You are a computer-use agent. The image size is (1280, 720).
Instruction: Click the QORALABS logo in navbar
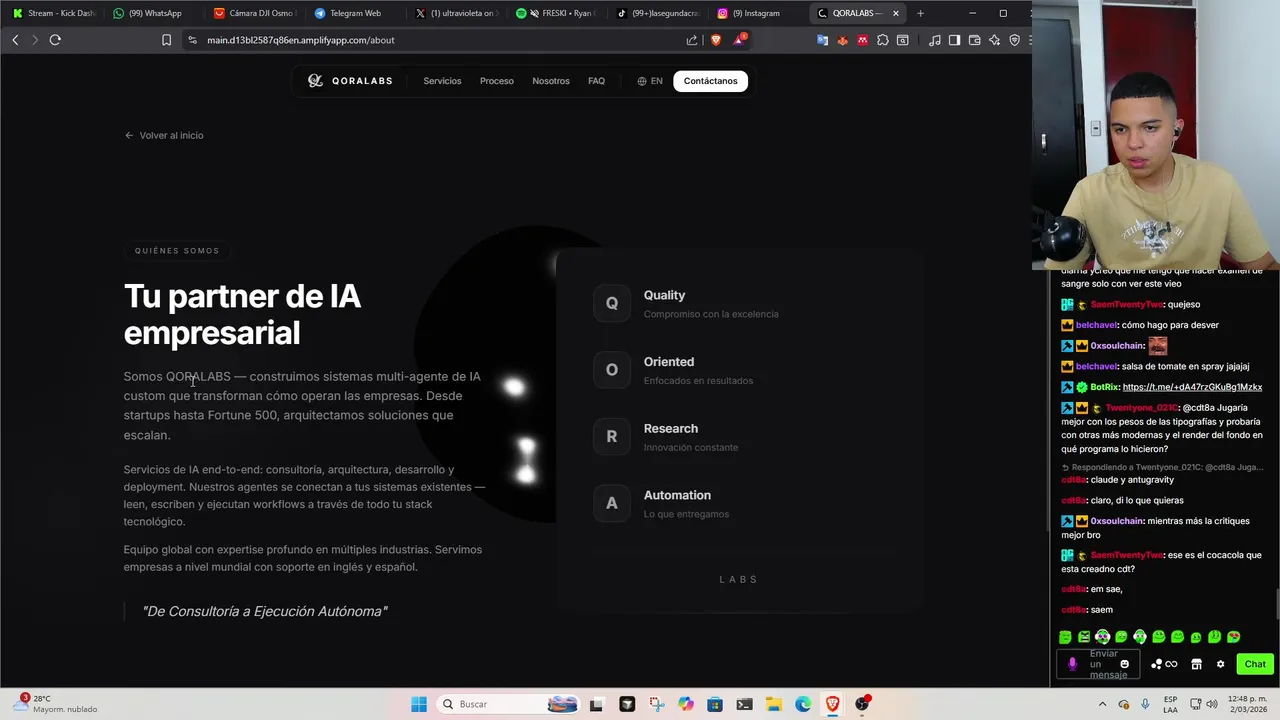tap(350, 81)
